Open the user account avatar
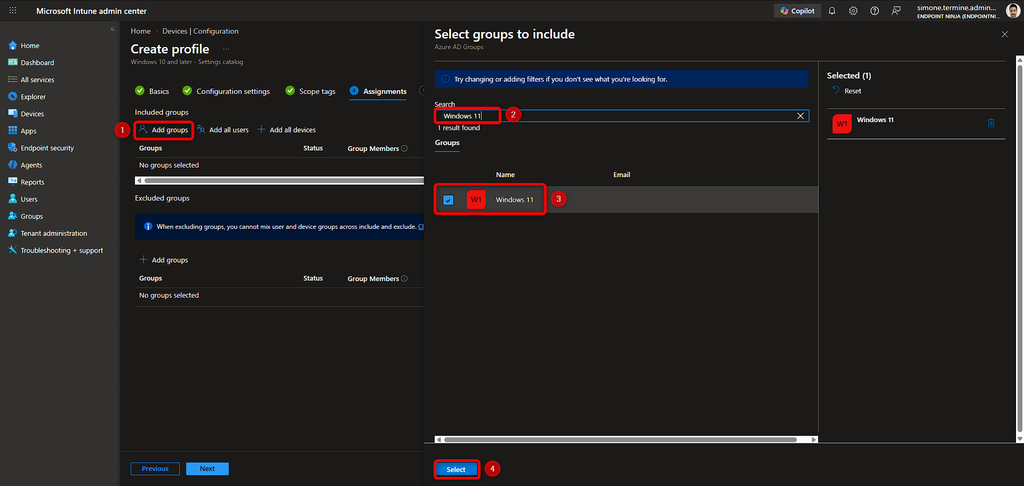Screen dimensions: 1024x486 coord(1012,10)
